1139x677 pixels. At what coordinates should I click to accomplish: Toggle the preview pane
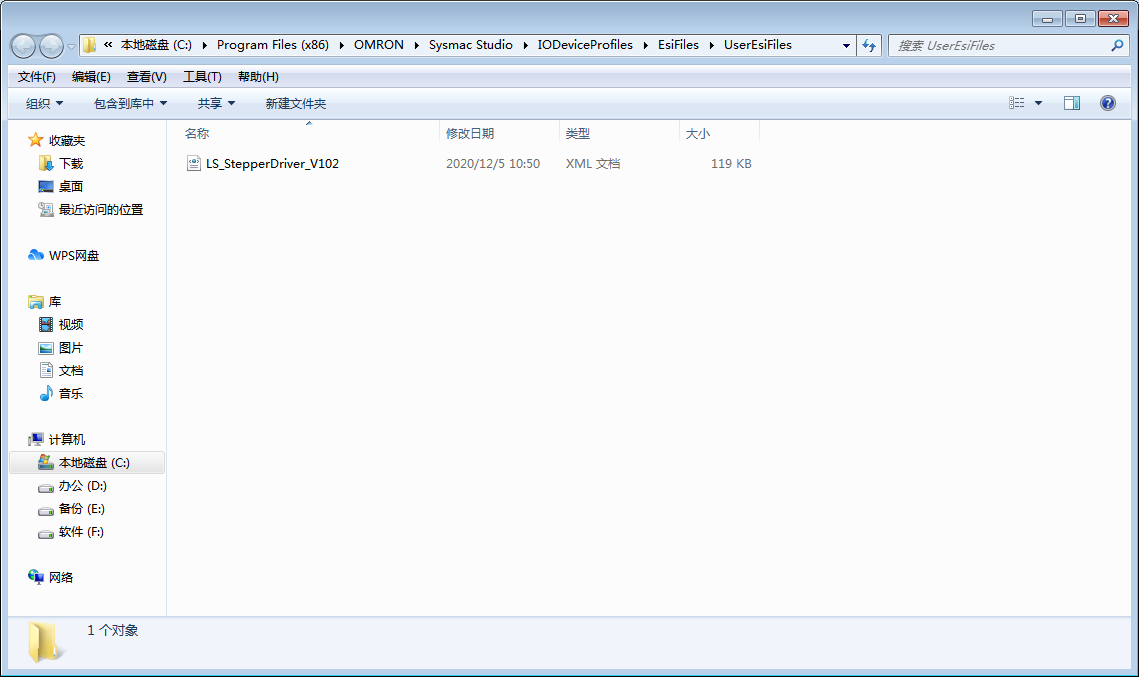click(1071, 103)
